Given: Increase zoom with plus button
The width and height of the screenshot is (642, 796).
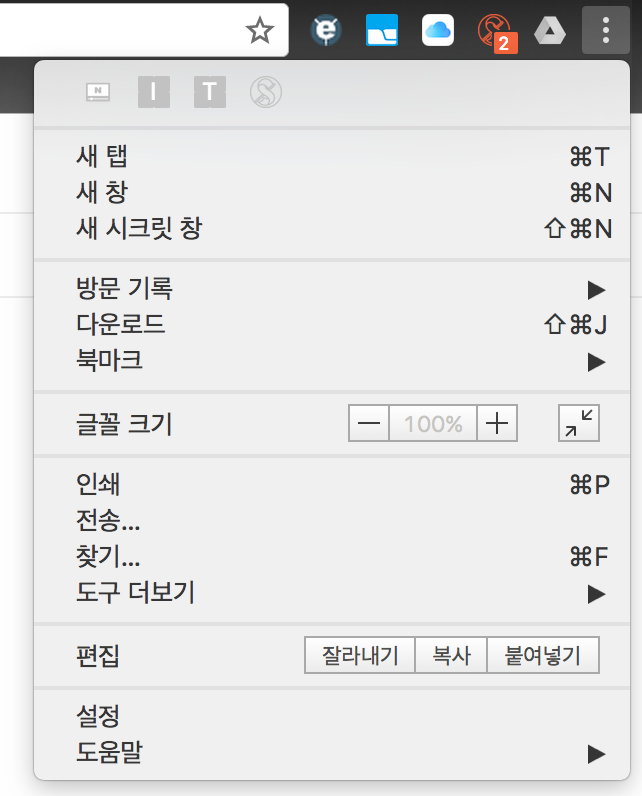Looking at the screenshot, I should click(x=497, y=423).
